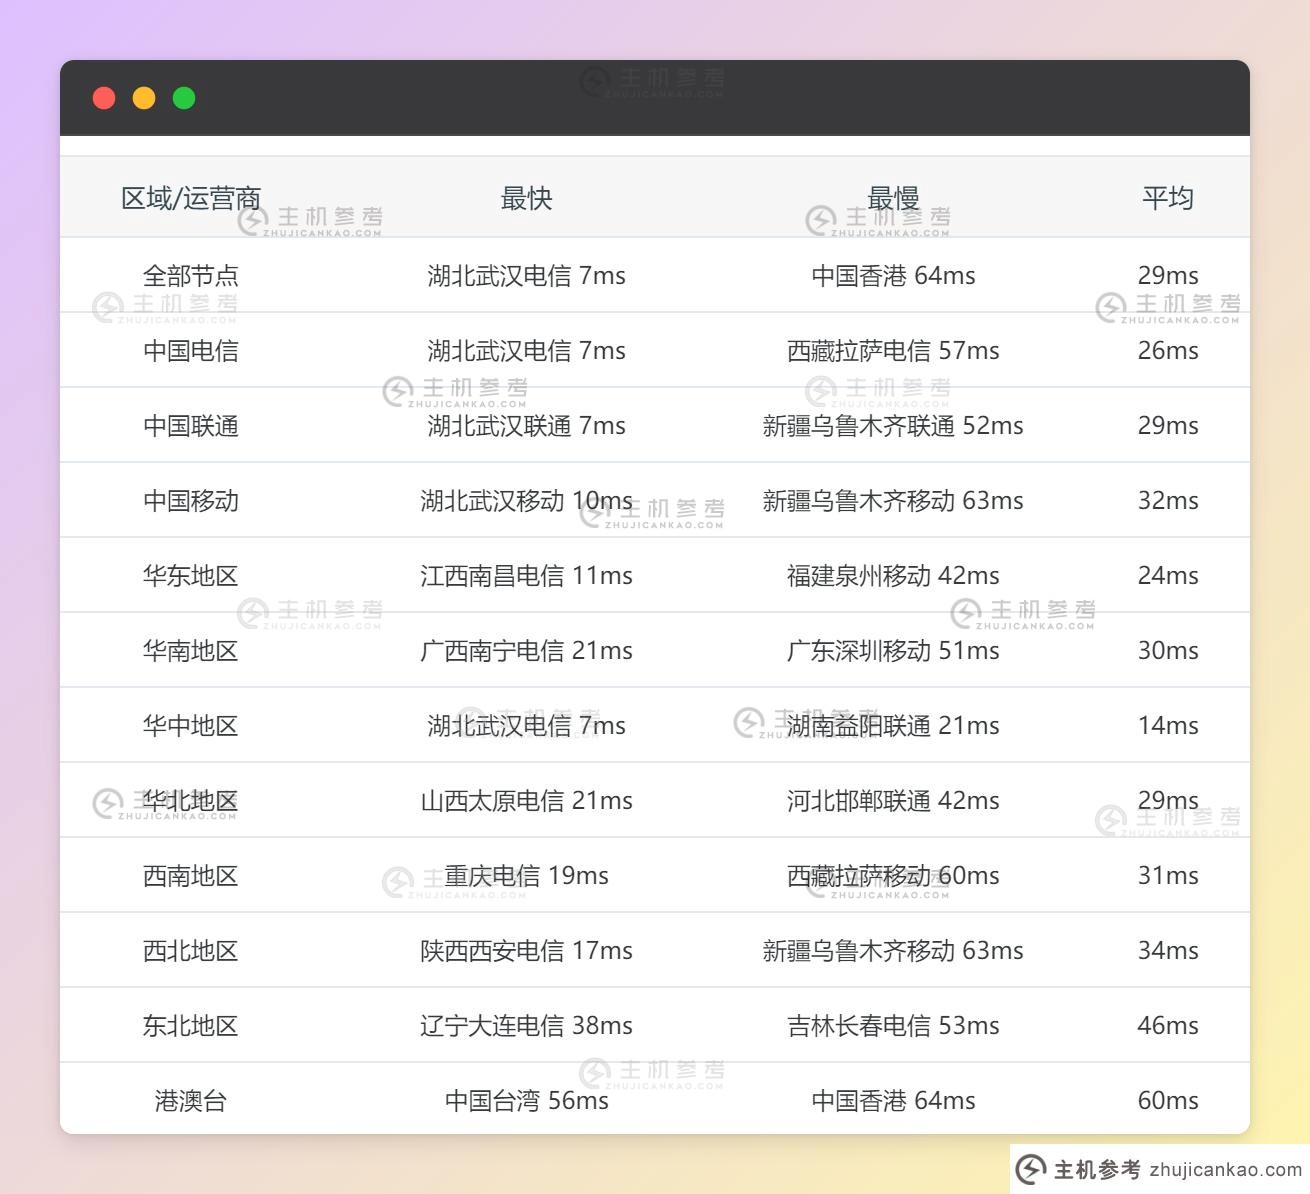The width and height of the screenshot is (1310, 1194).
Task: Click the 湖北武汉移动 10ms cell
Action: [x=526, y=500]
